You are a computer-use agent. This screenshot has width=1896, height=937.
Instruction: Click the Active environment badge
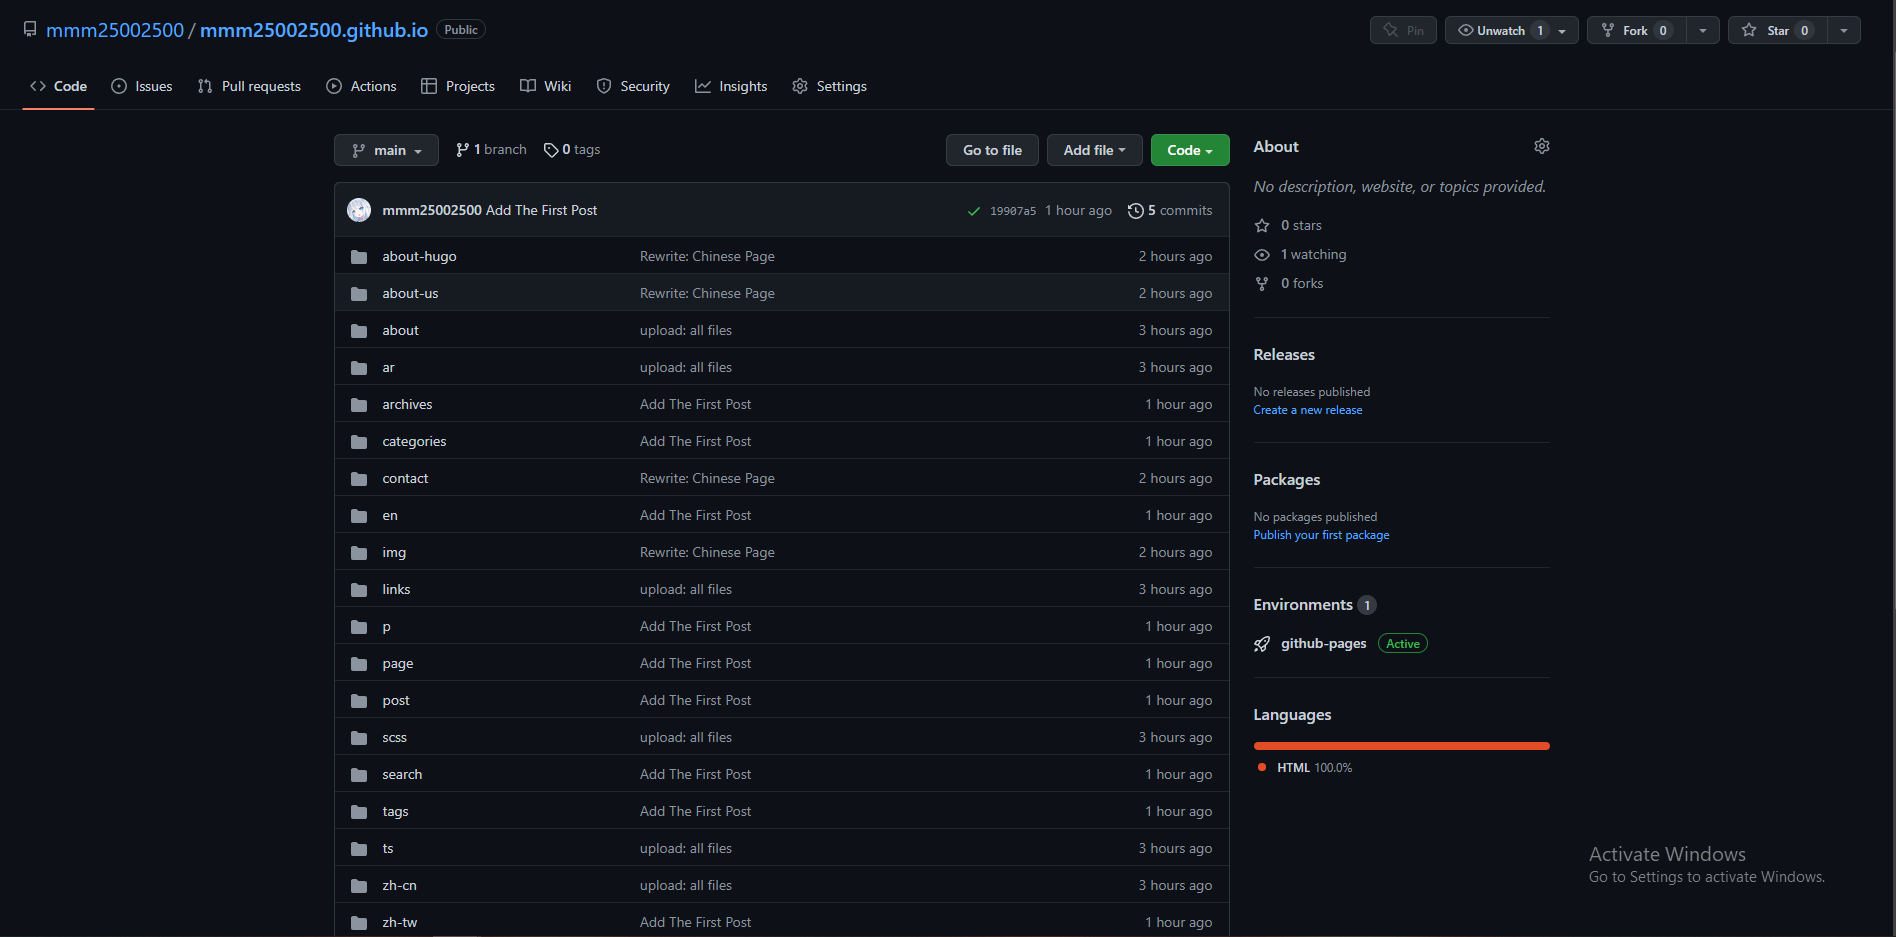tap(1403, 644)
